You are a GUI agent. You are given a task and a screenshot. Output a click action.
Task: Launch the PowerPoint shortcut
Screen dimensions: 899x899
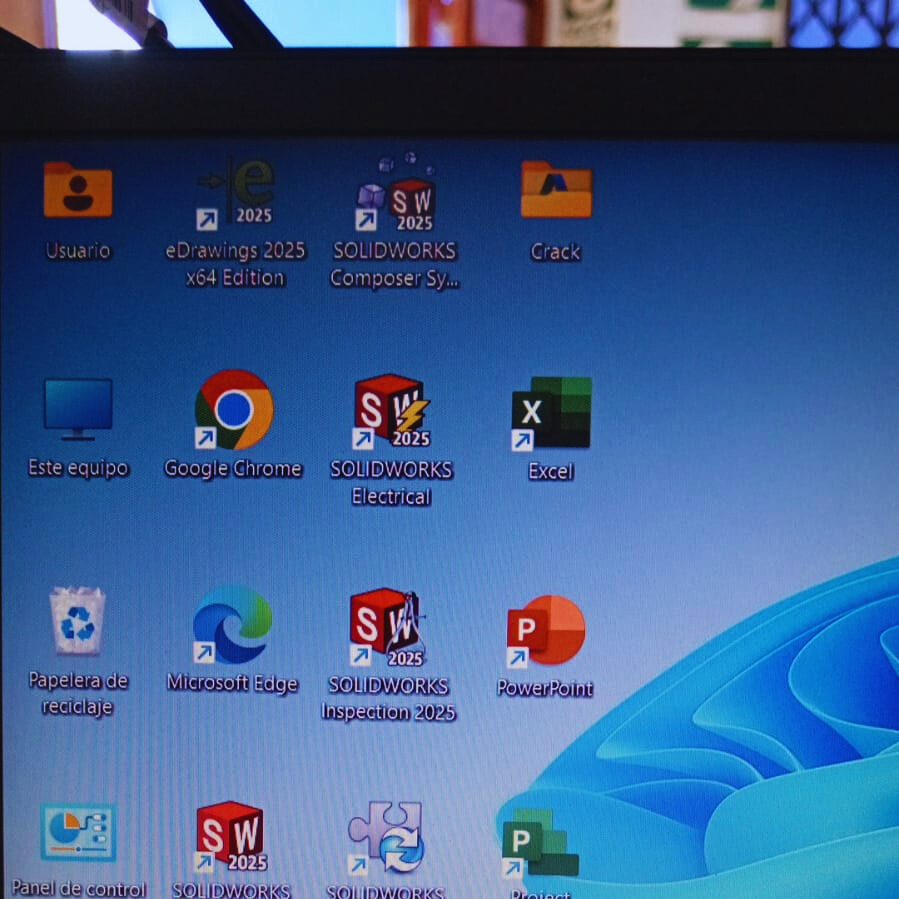click(x=546, y=631)
